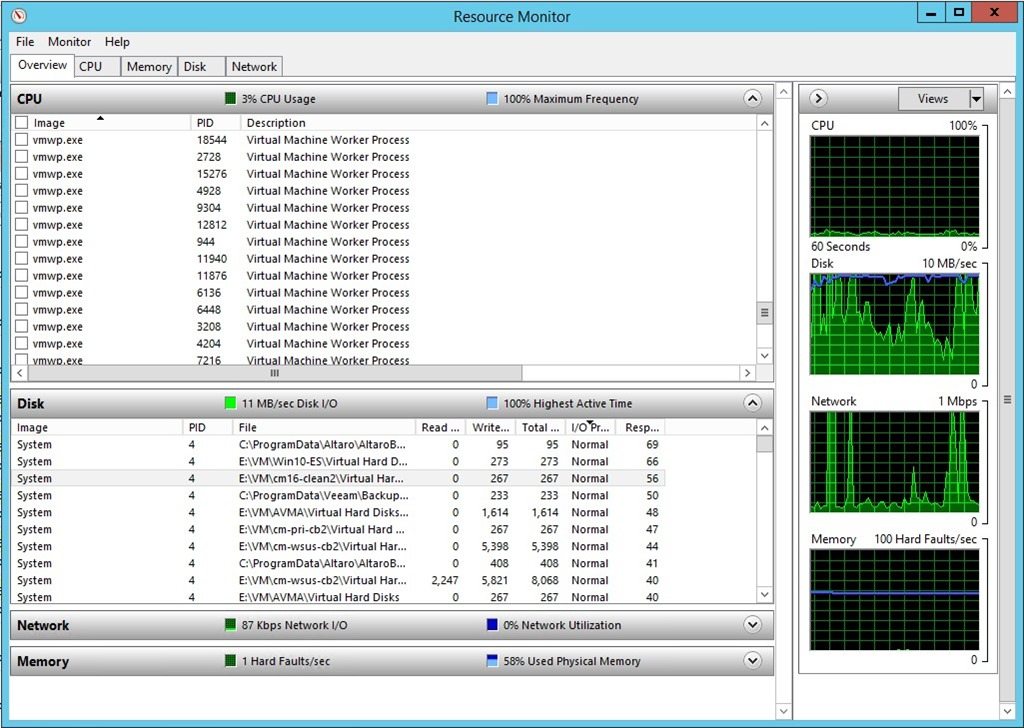Click graph pane scroll down arrow
The width and height of the screenshot is (1024, 728).
[x=1007, y=710]
